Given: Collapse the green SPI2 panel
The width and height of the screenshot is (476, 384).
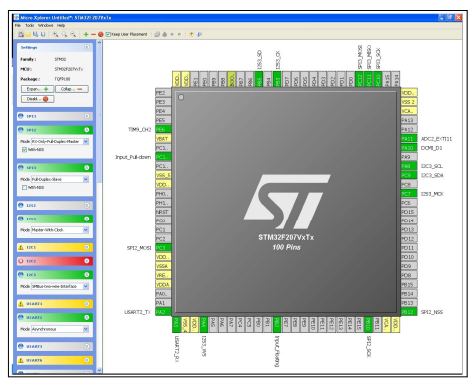Looking at the screenshot, I should pos(87,130).
